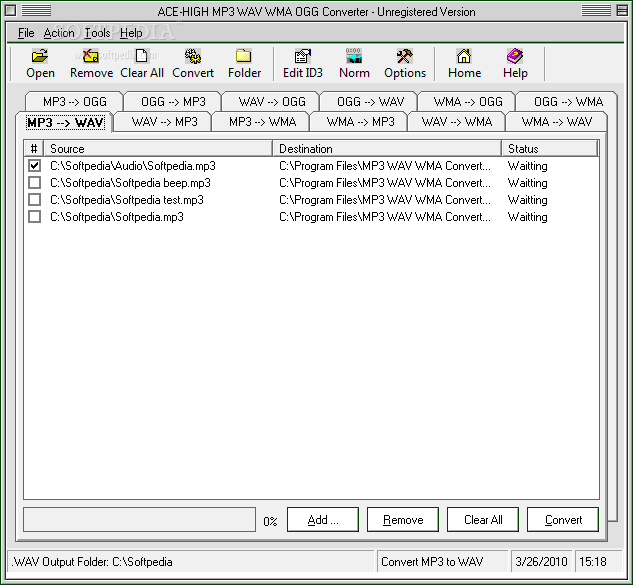This screenshot has width=633, height=585.
Task: Switch to the MP3 --> OGG tab
Action: (75, 101)
